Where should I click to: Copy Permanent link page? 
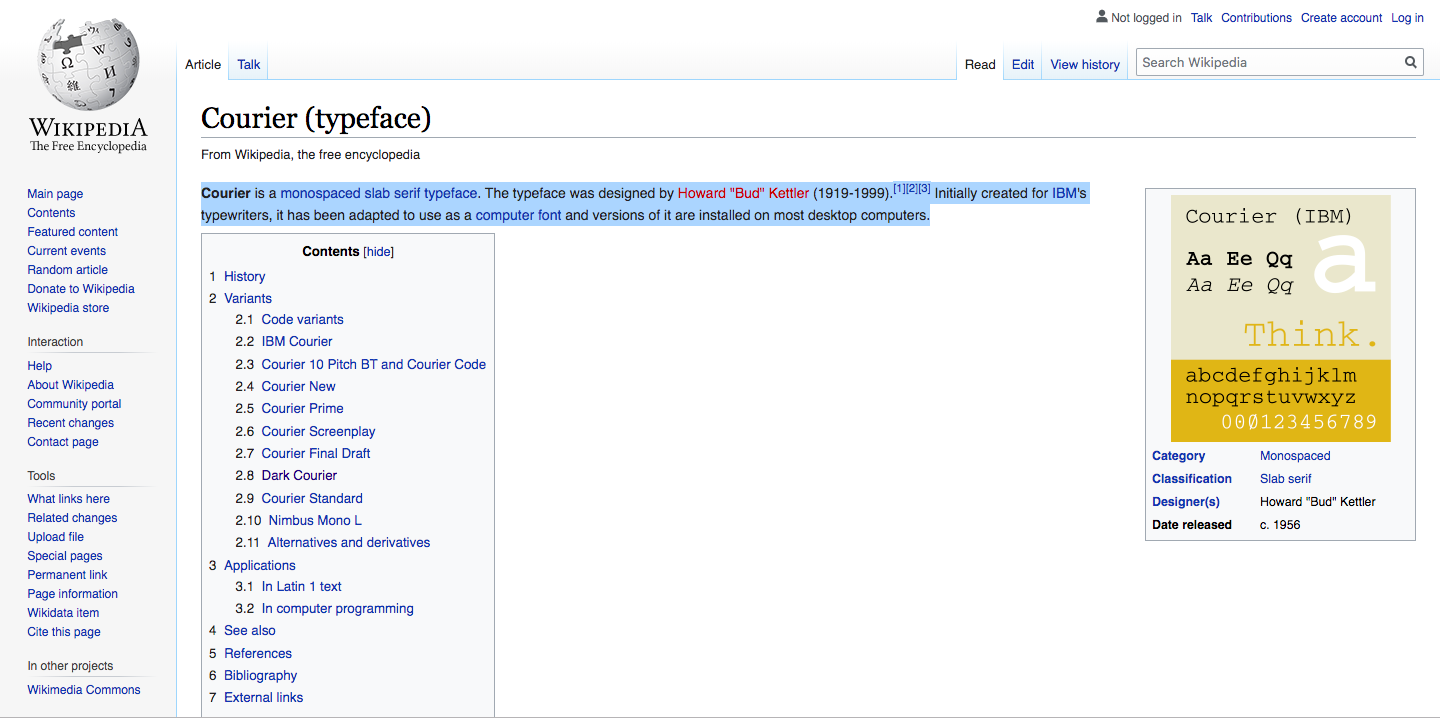(67, 575)
